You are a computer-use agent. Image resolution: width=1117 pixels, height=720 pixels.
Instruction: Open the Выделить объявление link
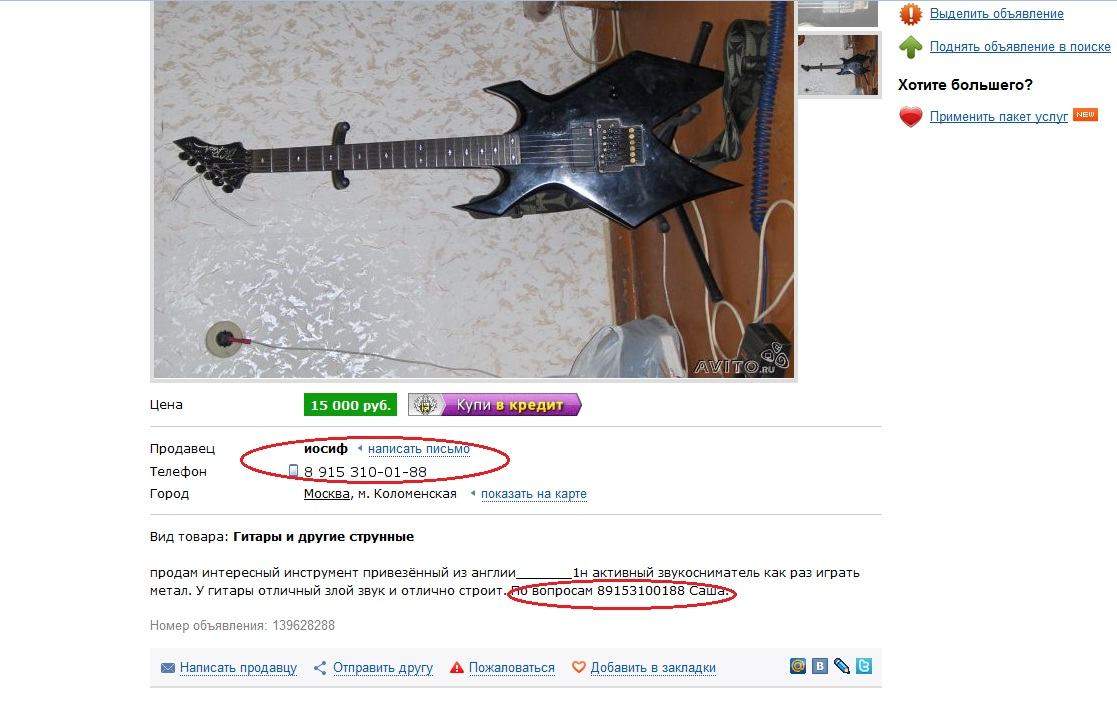pyautogui.click(x=997, y=14)
